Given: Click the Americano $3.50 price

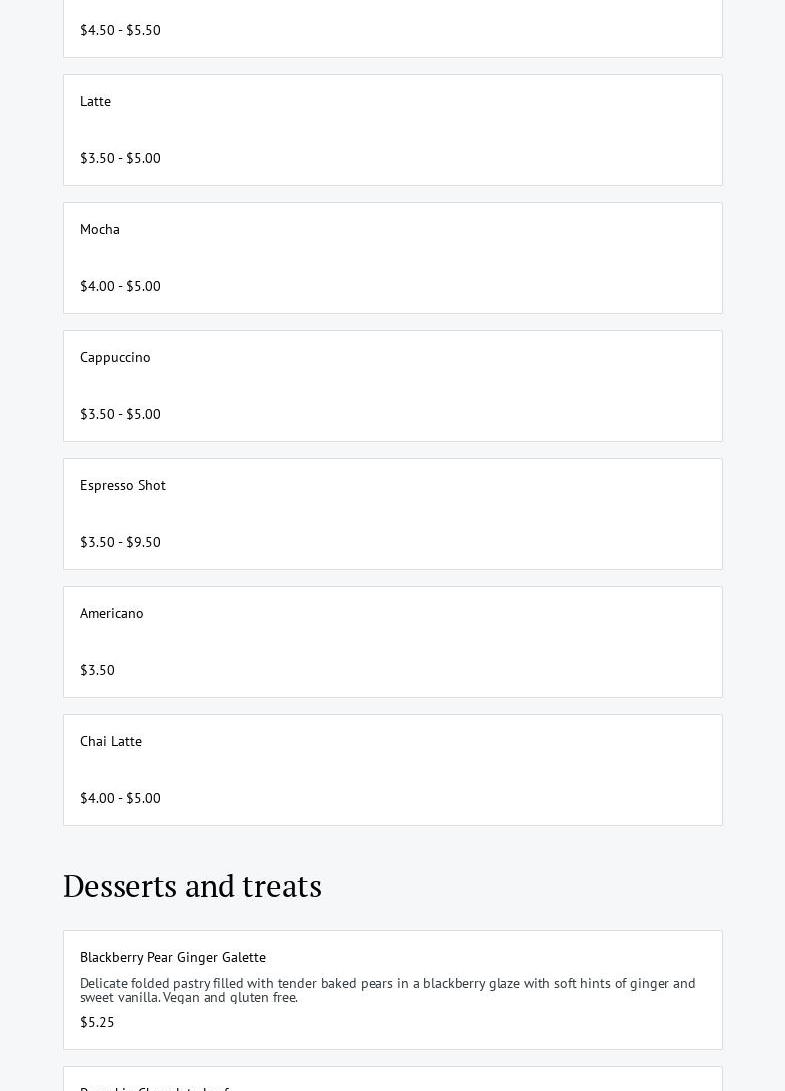Looking at the screenshot, I should (97, 670).
